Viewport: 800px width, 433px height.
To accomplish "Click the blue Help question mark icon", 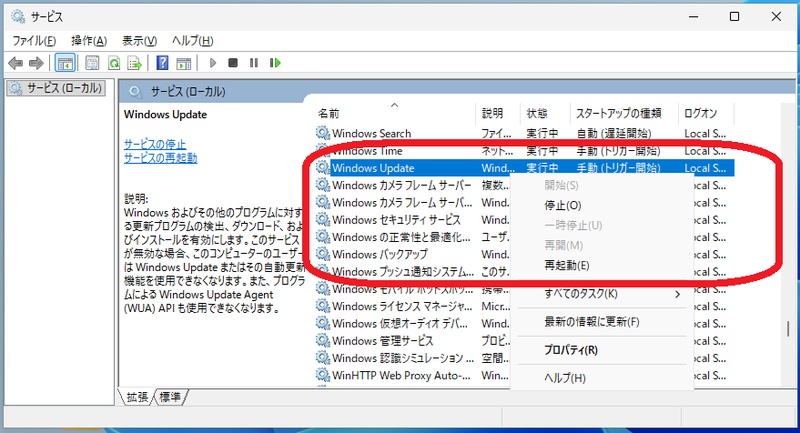I will [x=162, y=63].
